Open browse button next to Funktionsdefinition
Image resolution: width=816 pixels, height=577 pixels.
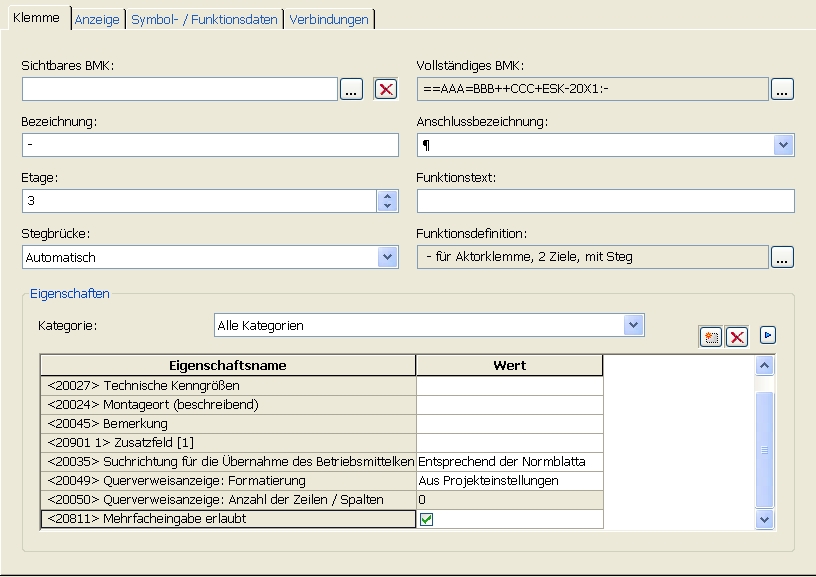tap(782, 257)
